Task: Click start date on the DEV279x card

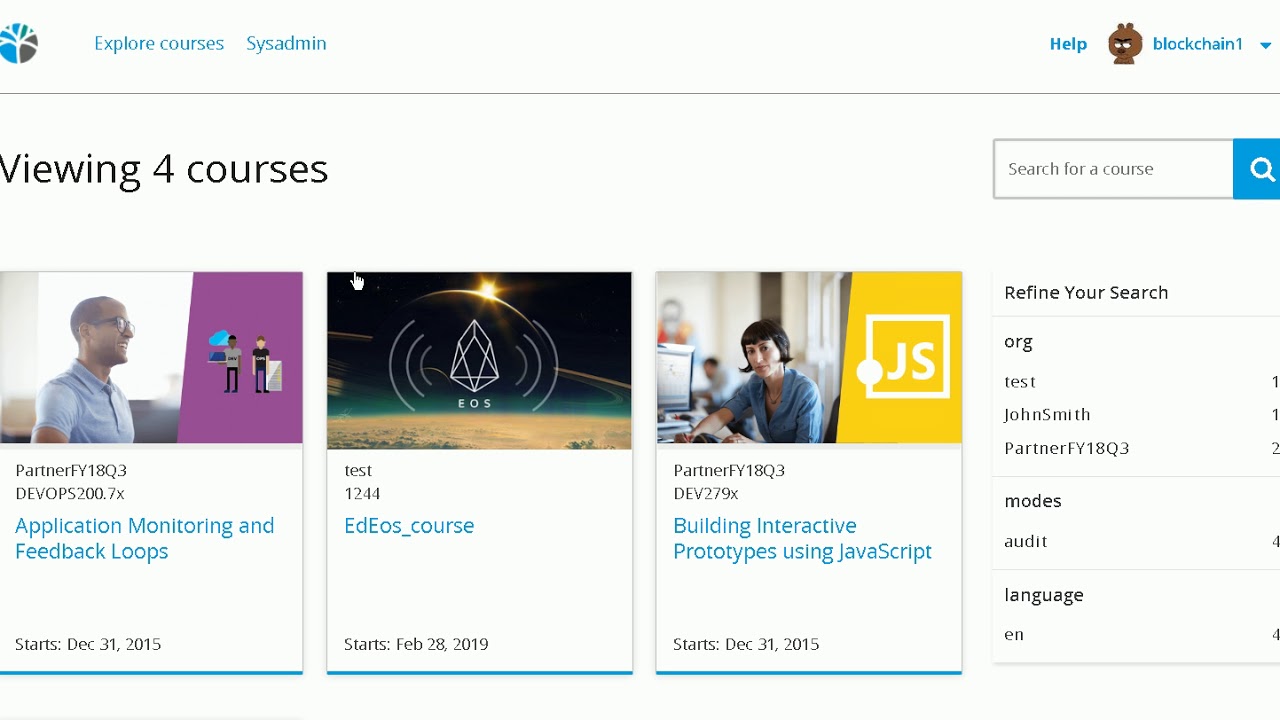Action: [x=746, y=644]
